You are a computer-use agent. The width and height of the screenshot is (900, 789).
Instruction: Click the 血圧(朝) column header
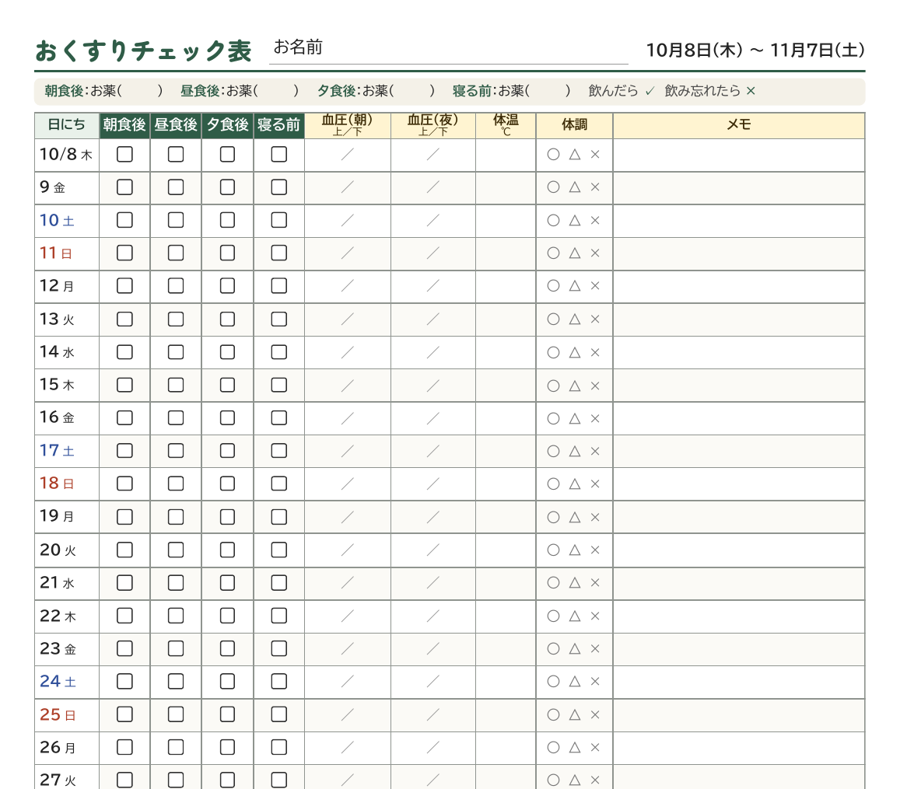(x=347, y=125)
